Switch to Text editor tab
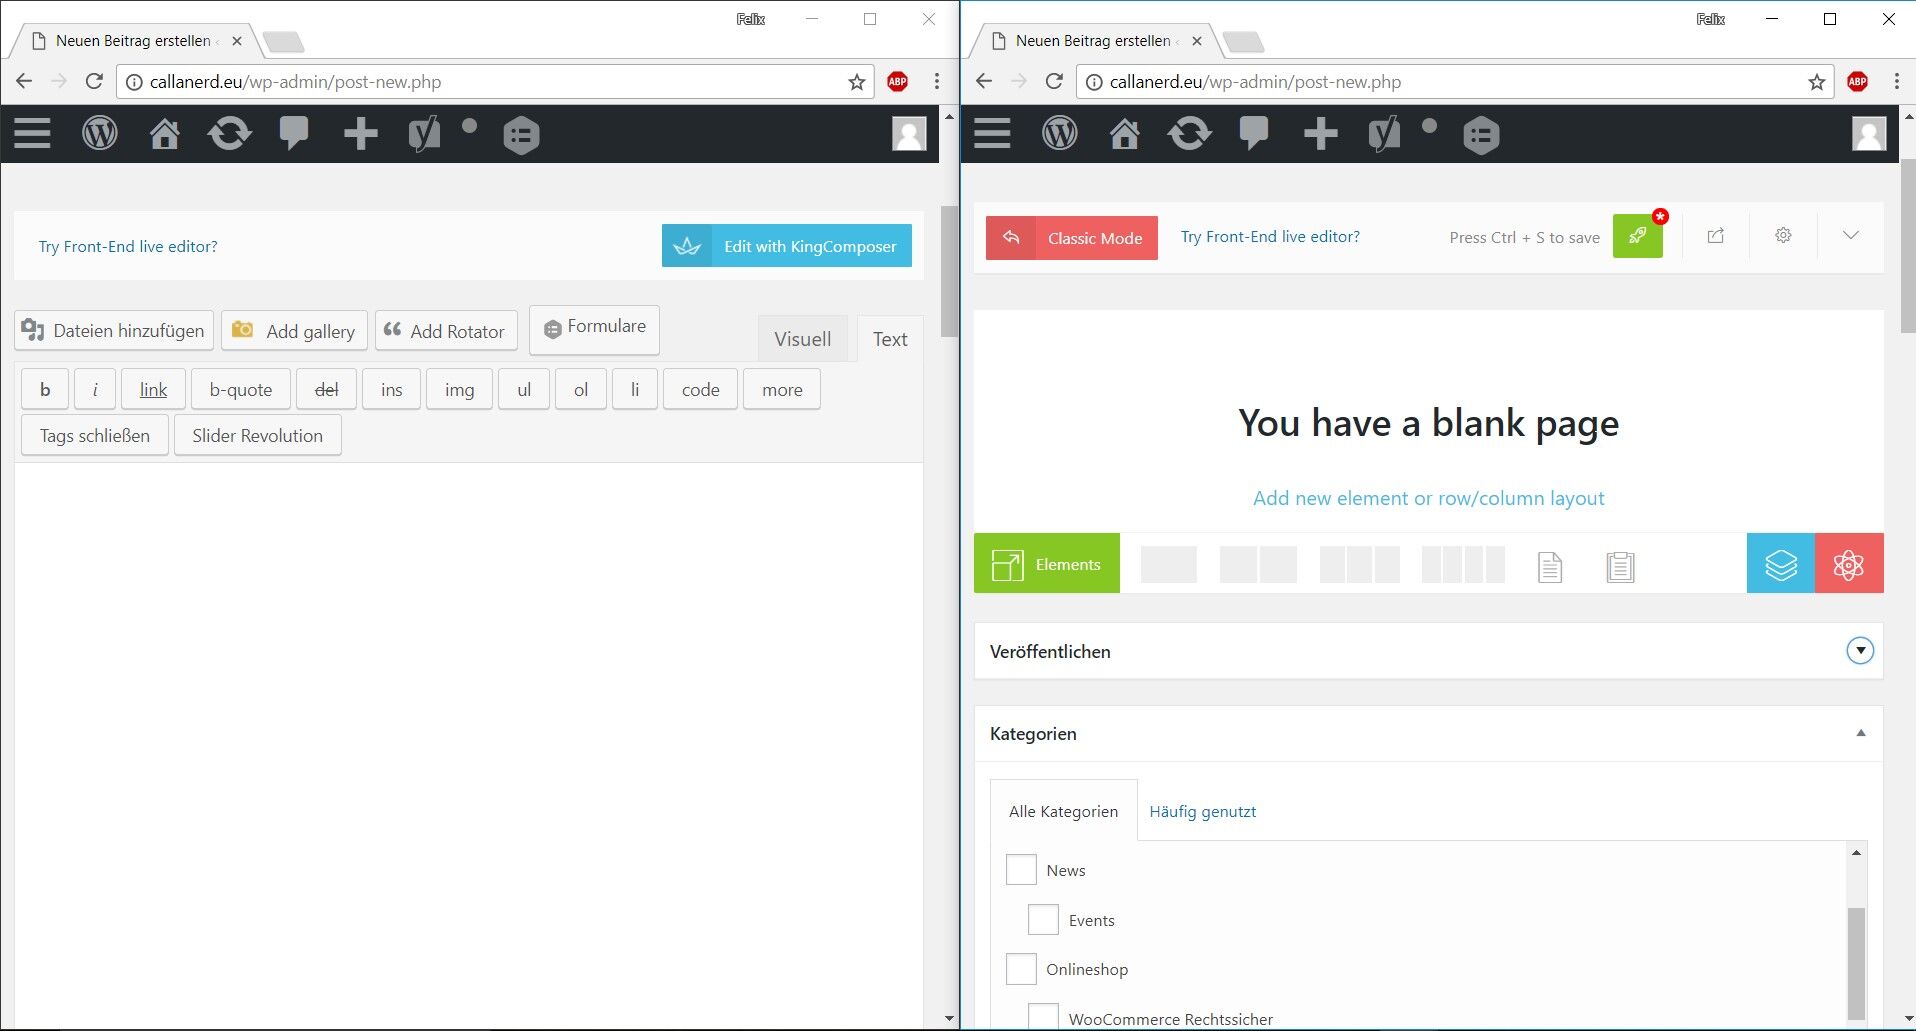The width and height of the screenshot is (1916, 1031). click(x=890, y=339)
